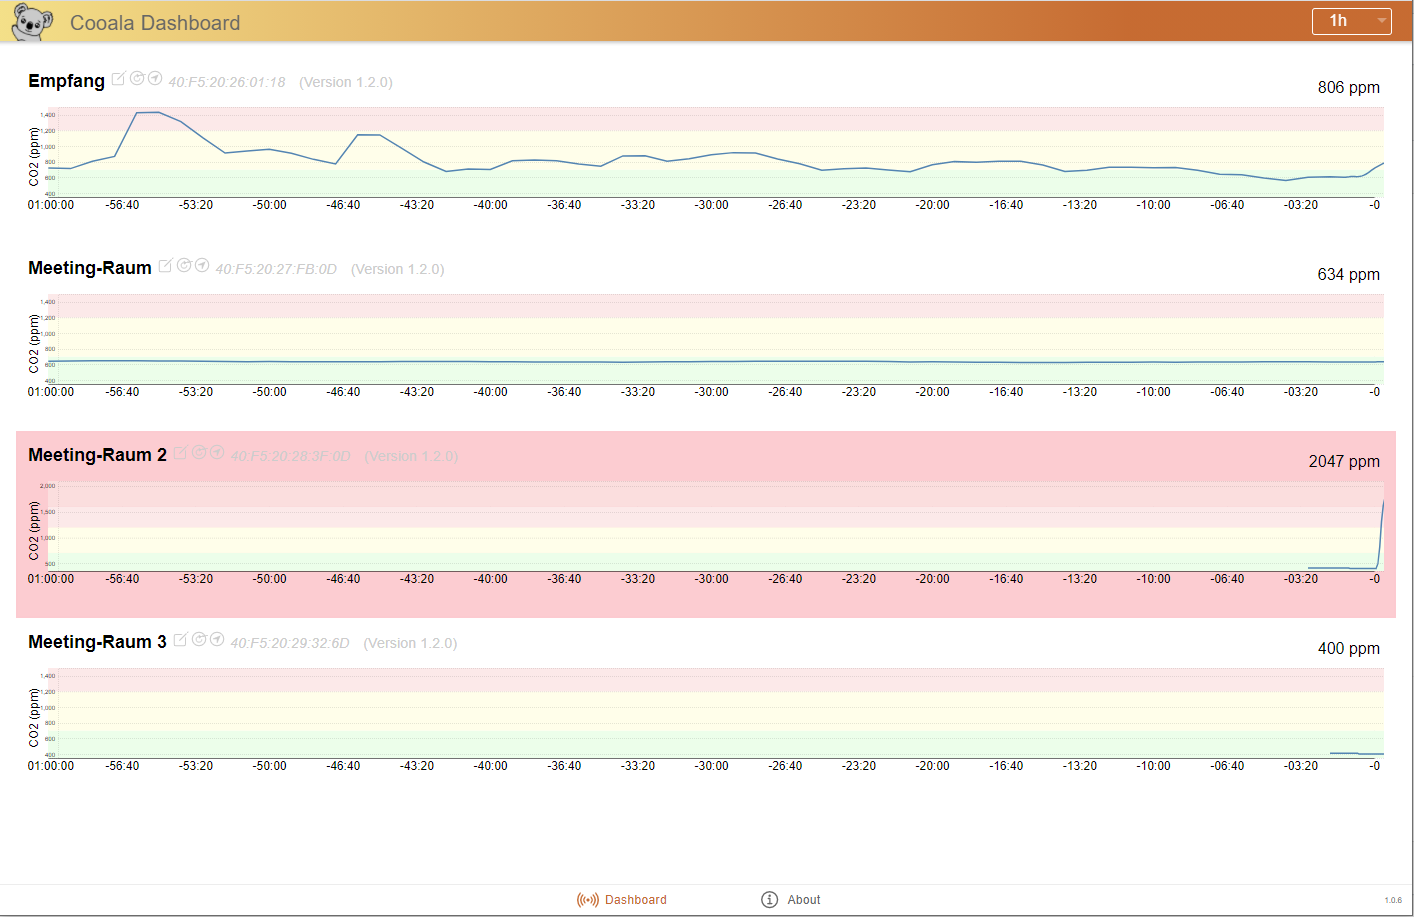Click the Empfang sensor heading
1414x917 pixels.
(66, 81)
